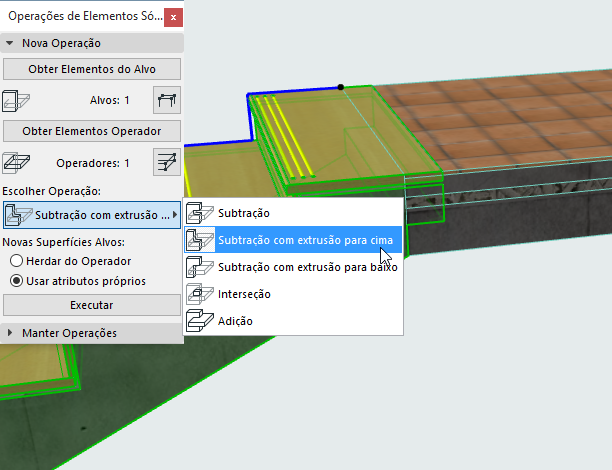The width and height of the screenshot is (612, 470).
Task: Click the Executar button
Action: (x=92, y=305)
